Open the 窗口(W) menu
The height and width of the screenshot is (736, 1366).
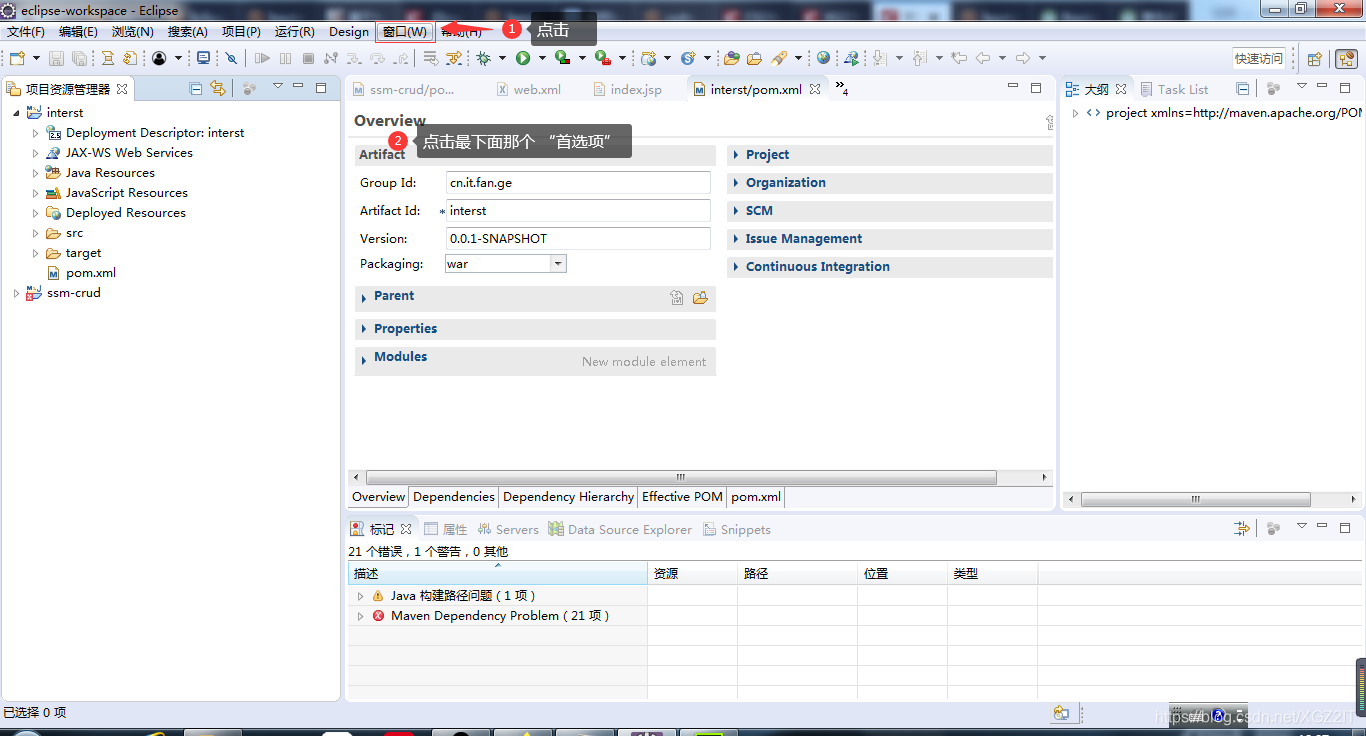[404, 31]
